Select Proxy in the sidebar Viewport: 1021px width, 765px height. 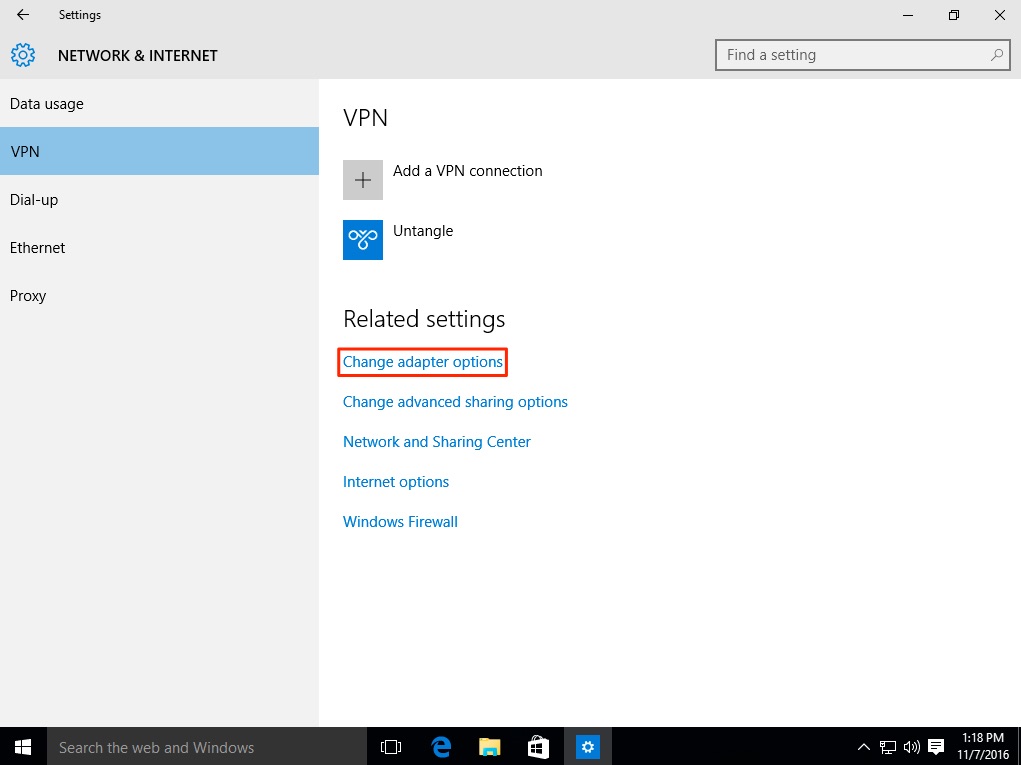point(28,296)
